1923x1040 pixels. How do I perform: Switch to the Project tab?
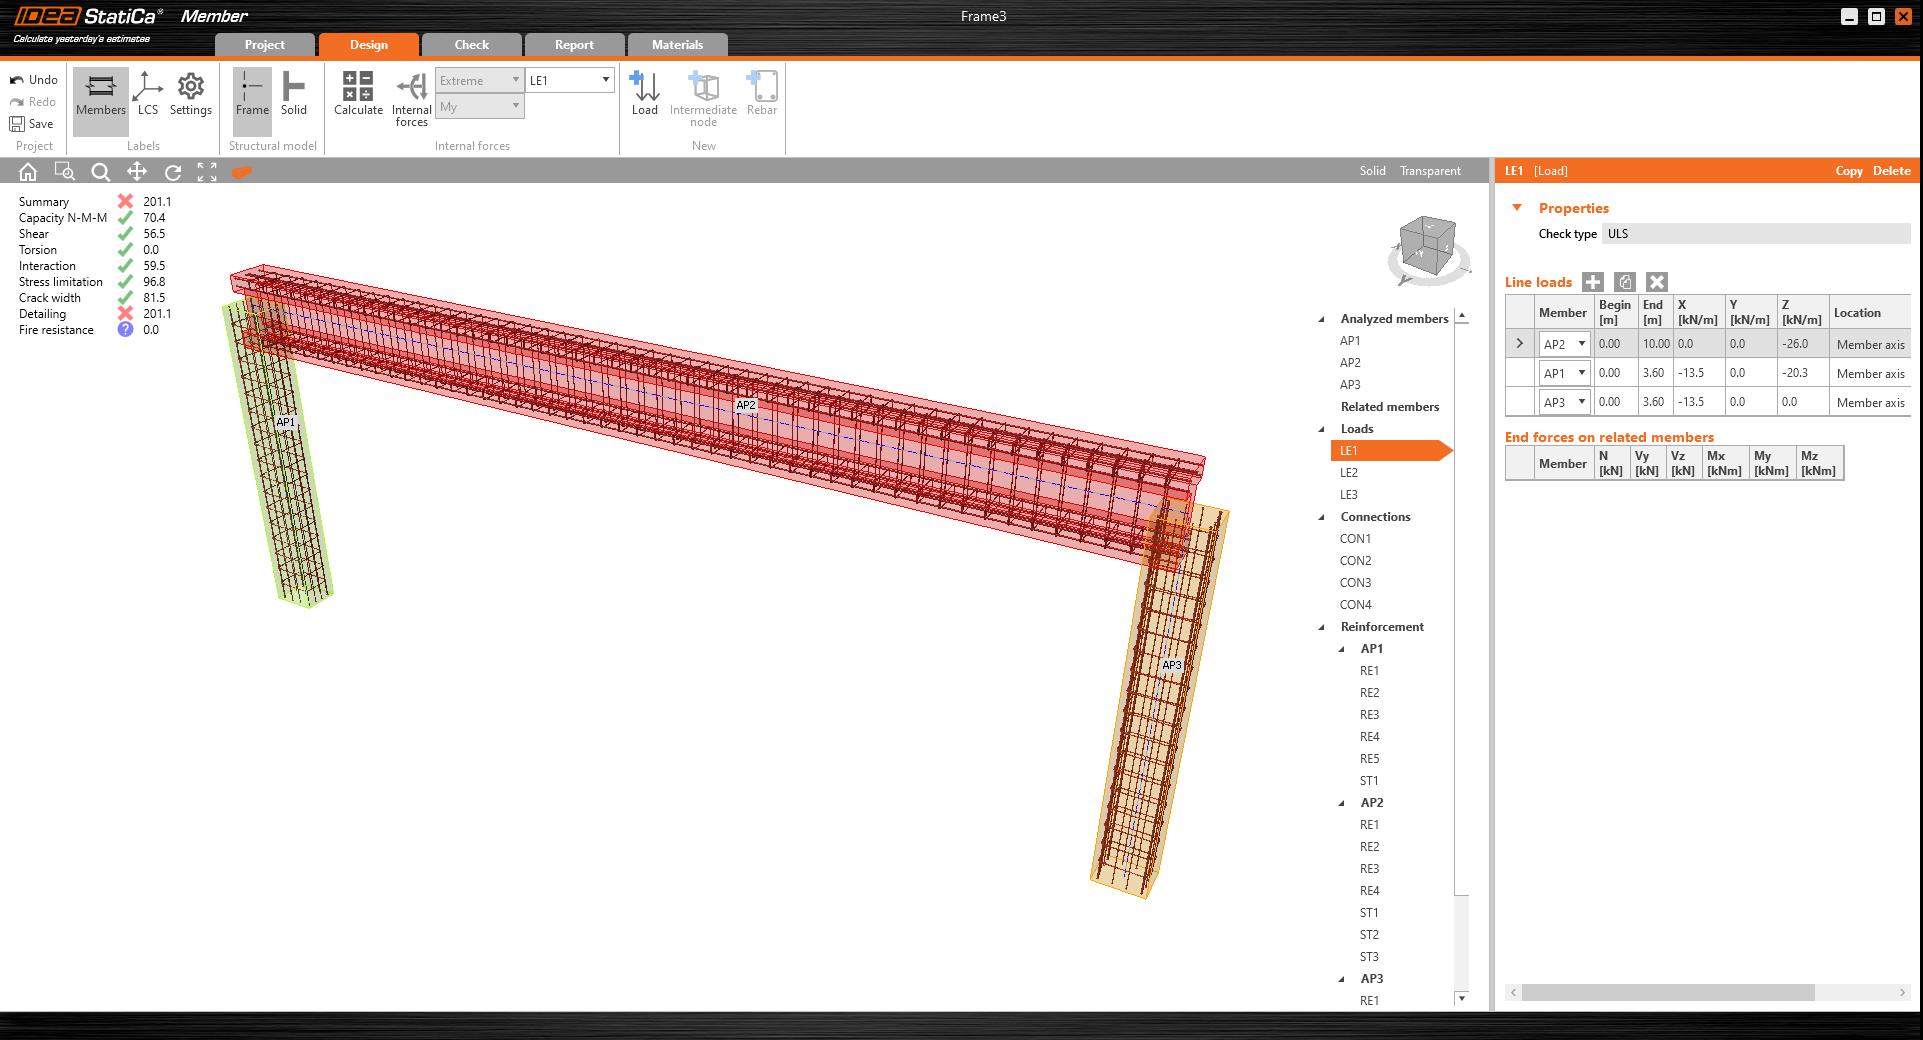pos(265,45)
